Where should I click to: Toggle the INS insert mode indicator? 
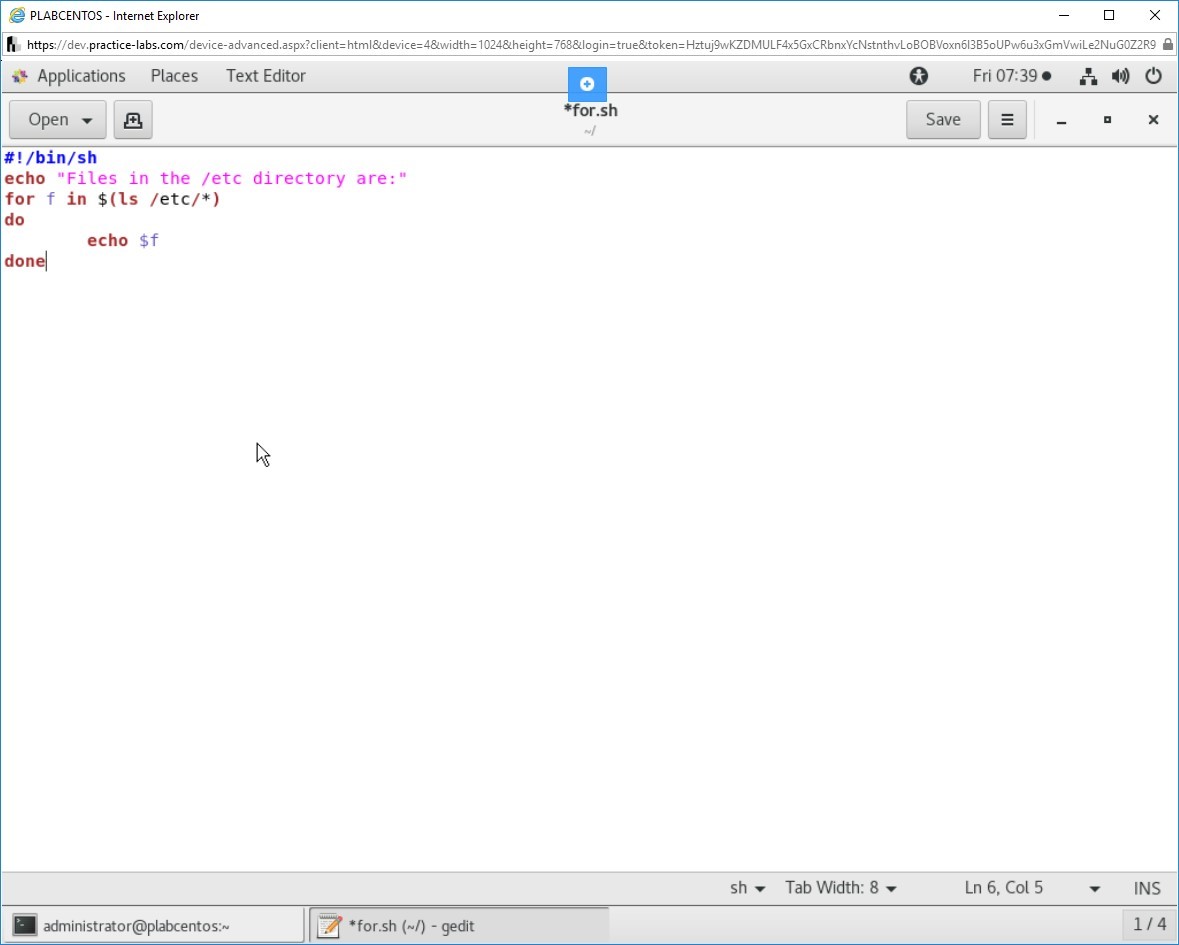pos(1147,888)
